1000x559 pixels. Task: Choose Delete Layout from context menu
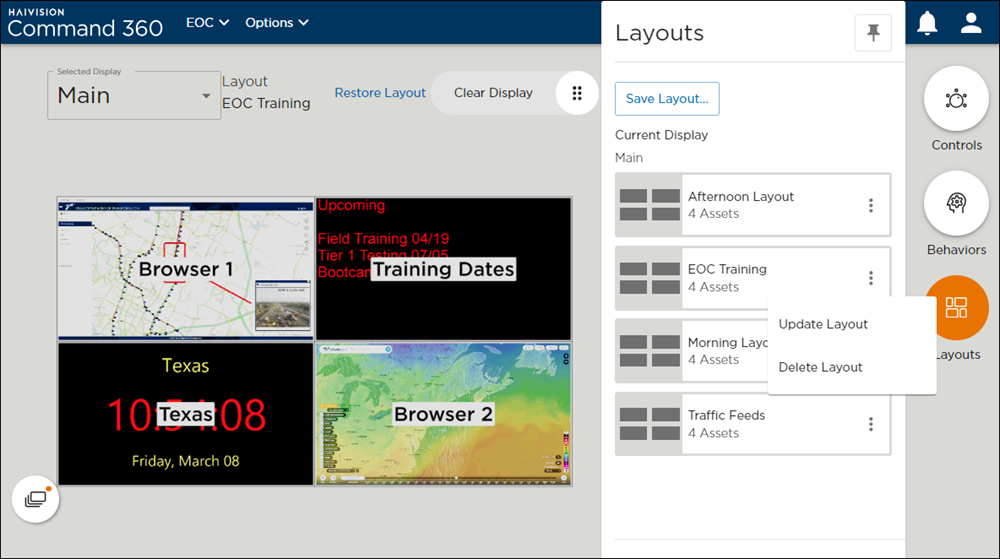click(x=820, y=367)
